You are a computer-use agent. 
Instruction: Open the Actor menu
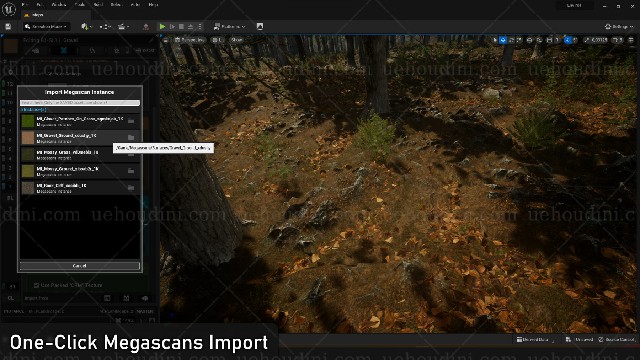[x=135, y=5]
